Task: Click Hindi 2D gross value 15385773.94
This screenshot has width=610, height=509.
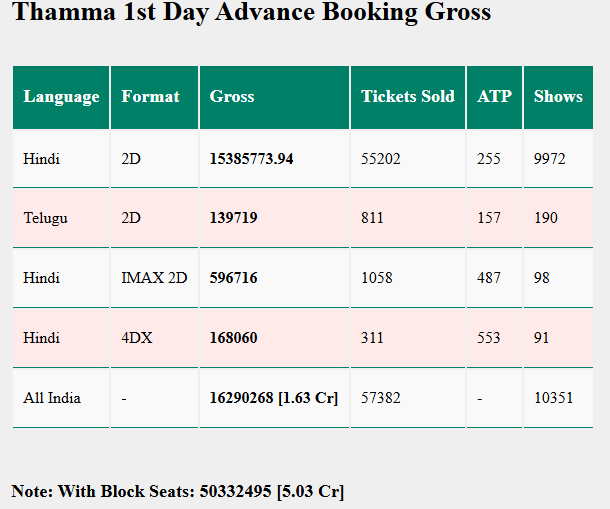Action: pos(251,158)
